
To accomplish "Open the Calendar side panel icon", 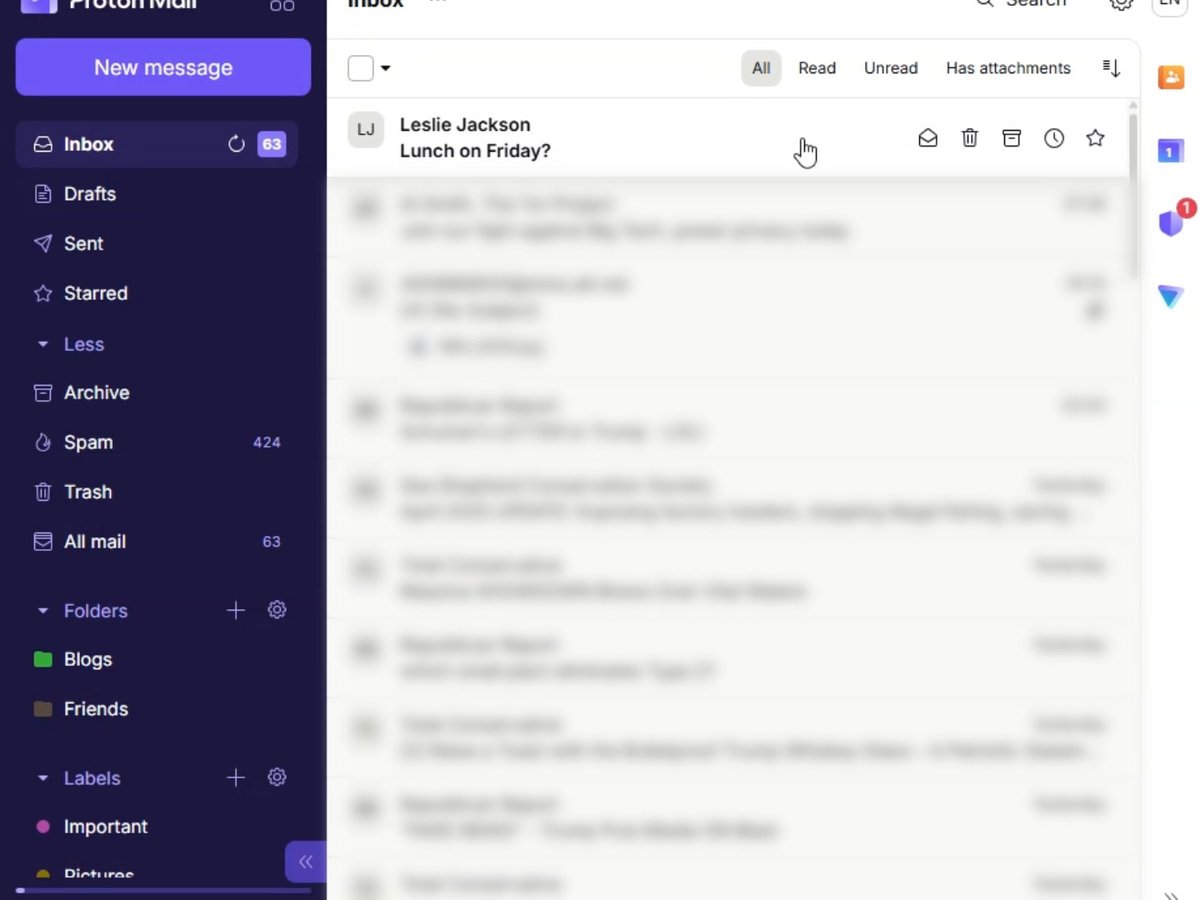I will point(1171,151).
